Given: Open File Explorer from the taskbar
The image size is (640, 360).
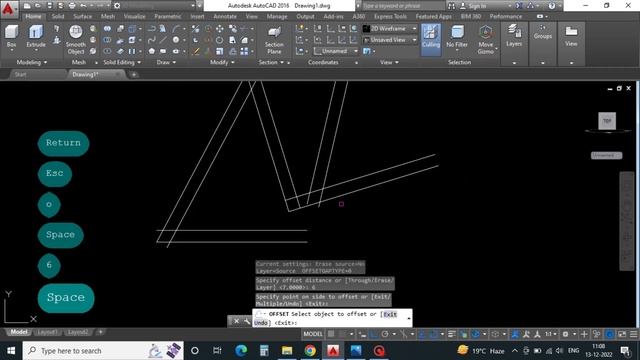Looking at the screenshot, I should (287, 351).
